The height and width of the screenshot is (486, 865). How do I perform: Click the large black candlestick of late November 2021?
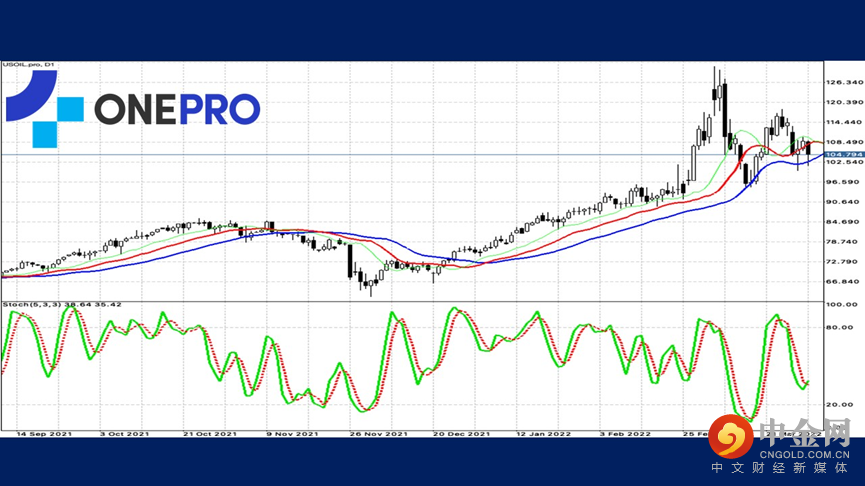tap(350, 261)
